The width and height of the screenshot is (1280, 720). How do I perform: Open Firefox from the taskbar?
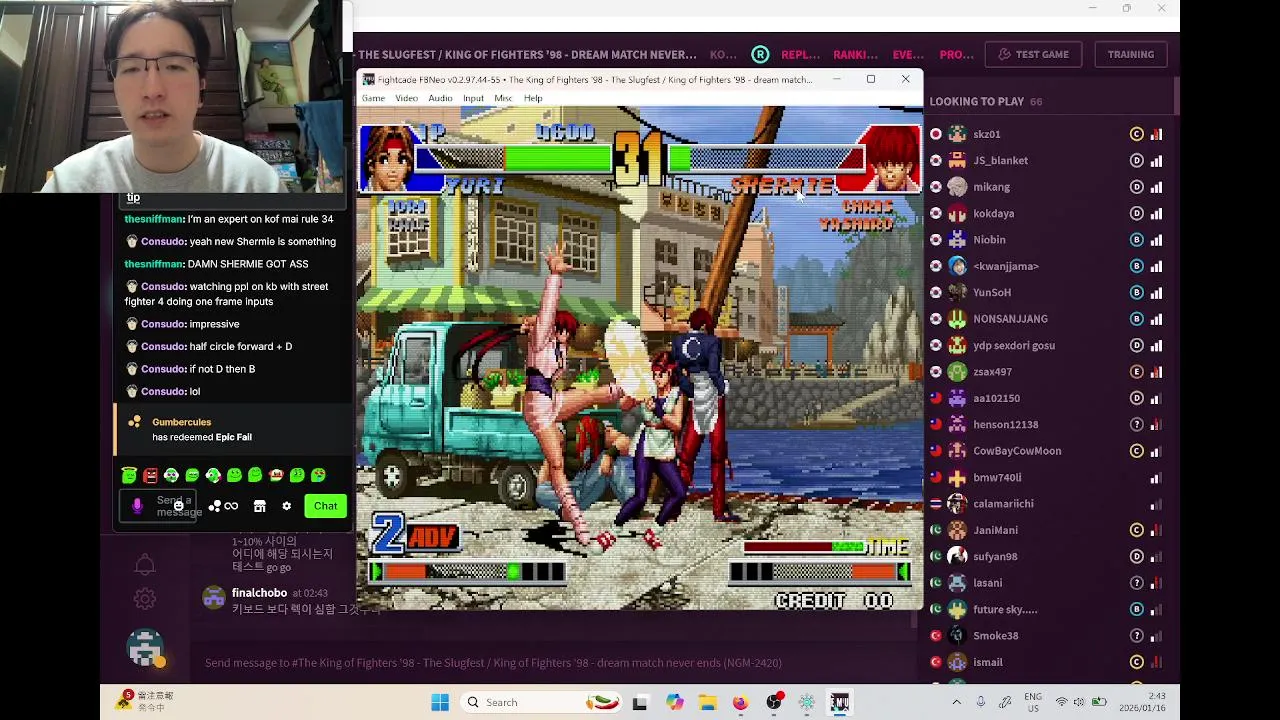coord(740,702)
